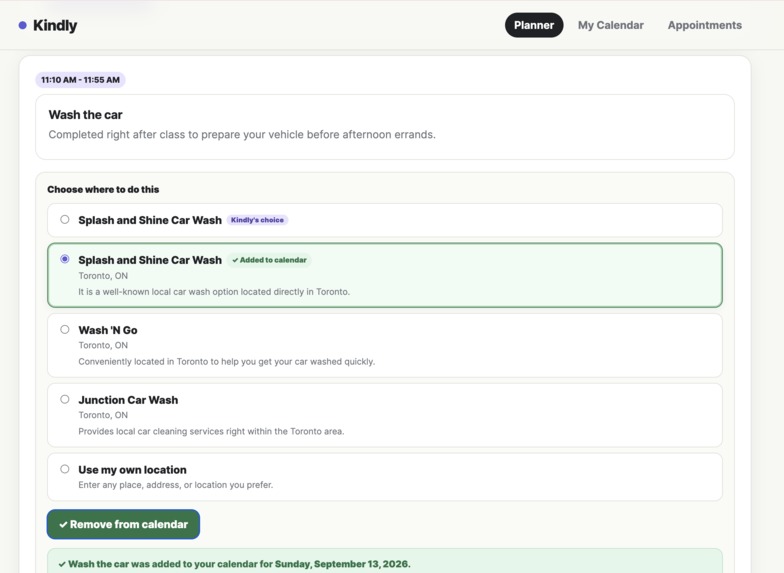Click the Choose where to do this heading
The image size is (784, 573).
coord(103,190)
